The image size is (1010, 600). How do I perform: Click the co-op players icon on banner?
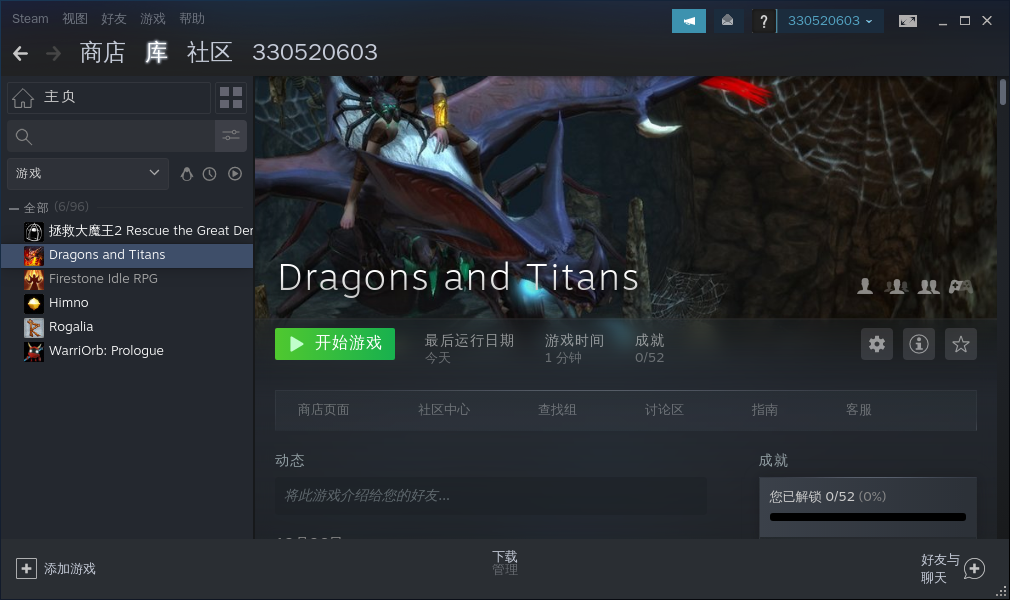(928, 286)
